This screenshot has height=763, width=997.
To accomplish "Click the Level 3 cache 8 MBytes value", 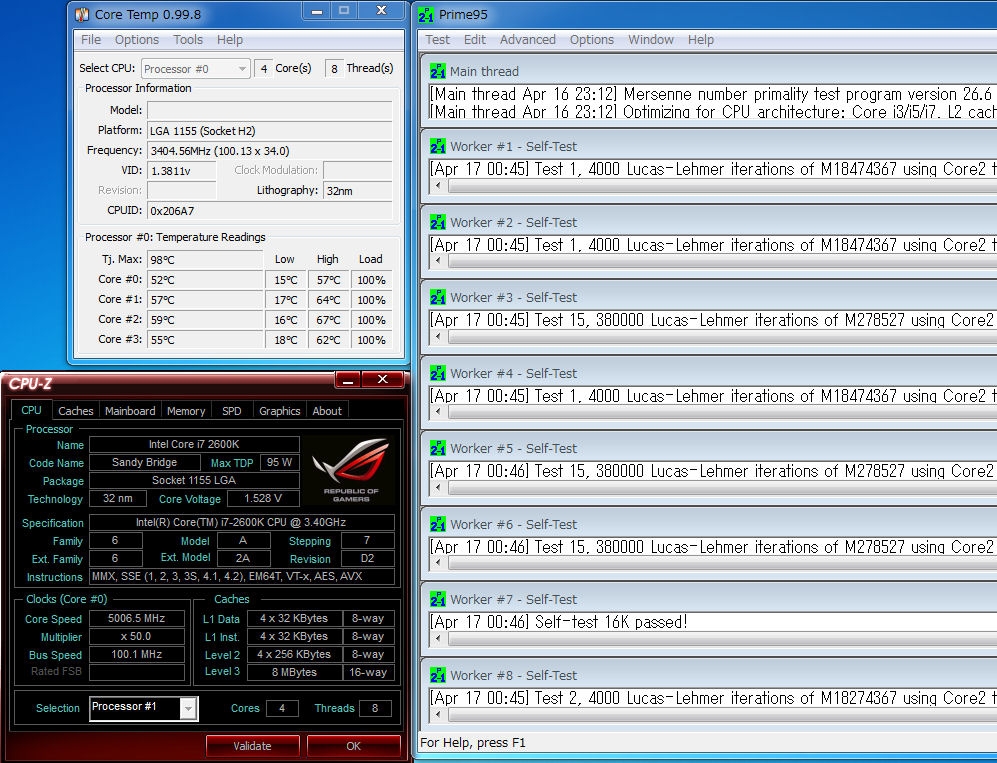I will [x=294, y=672].
